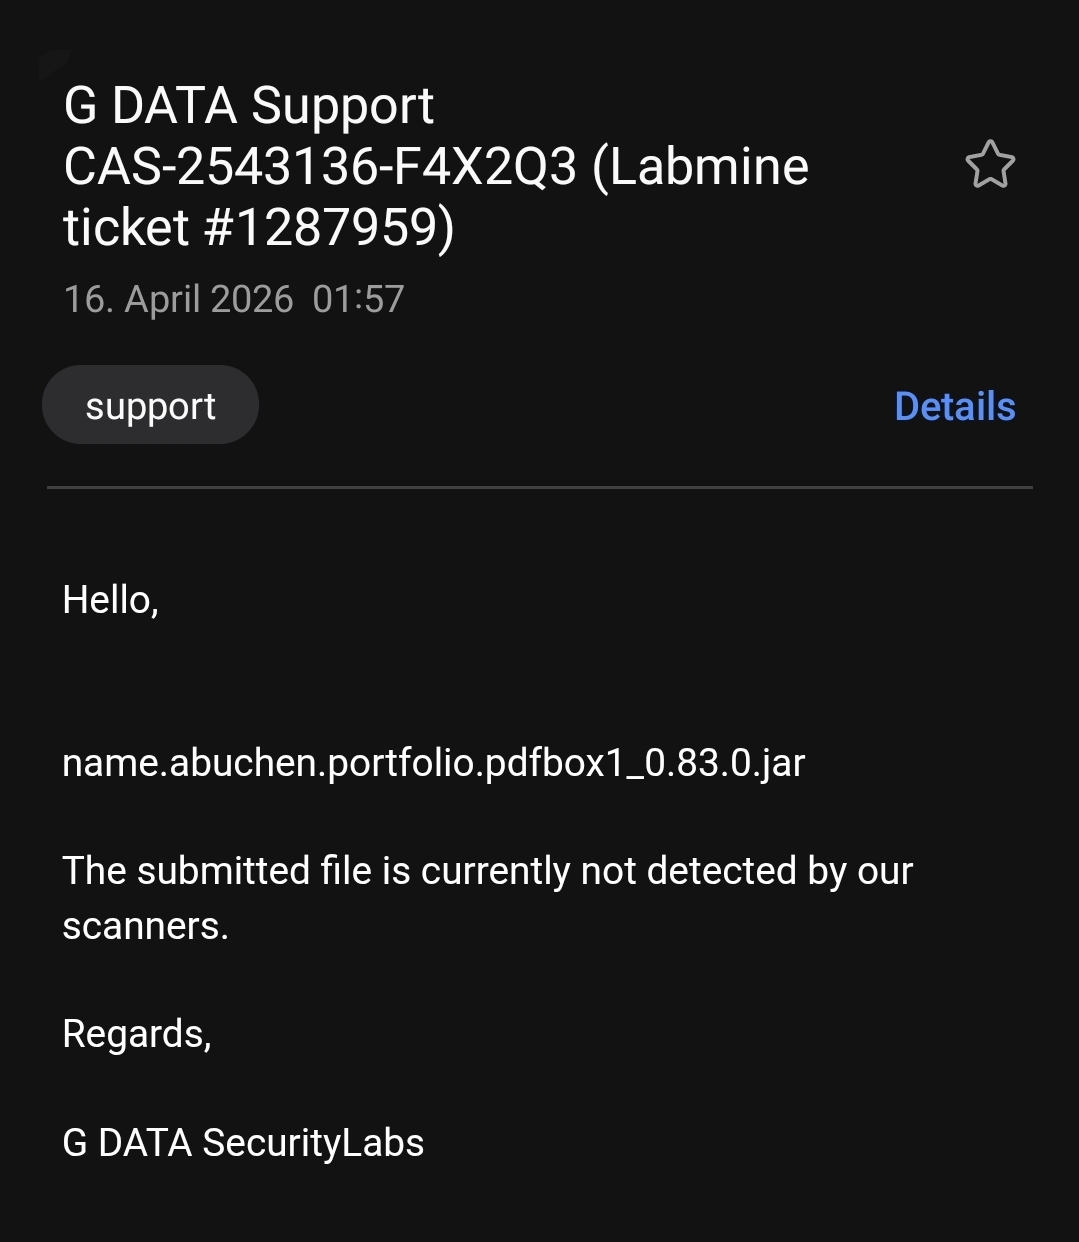
Task: Click the divider line below the header
Action: 539,487
